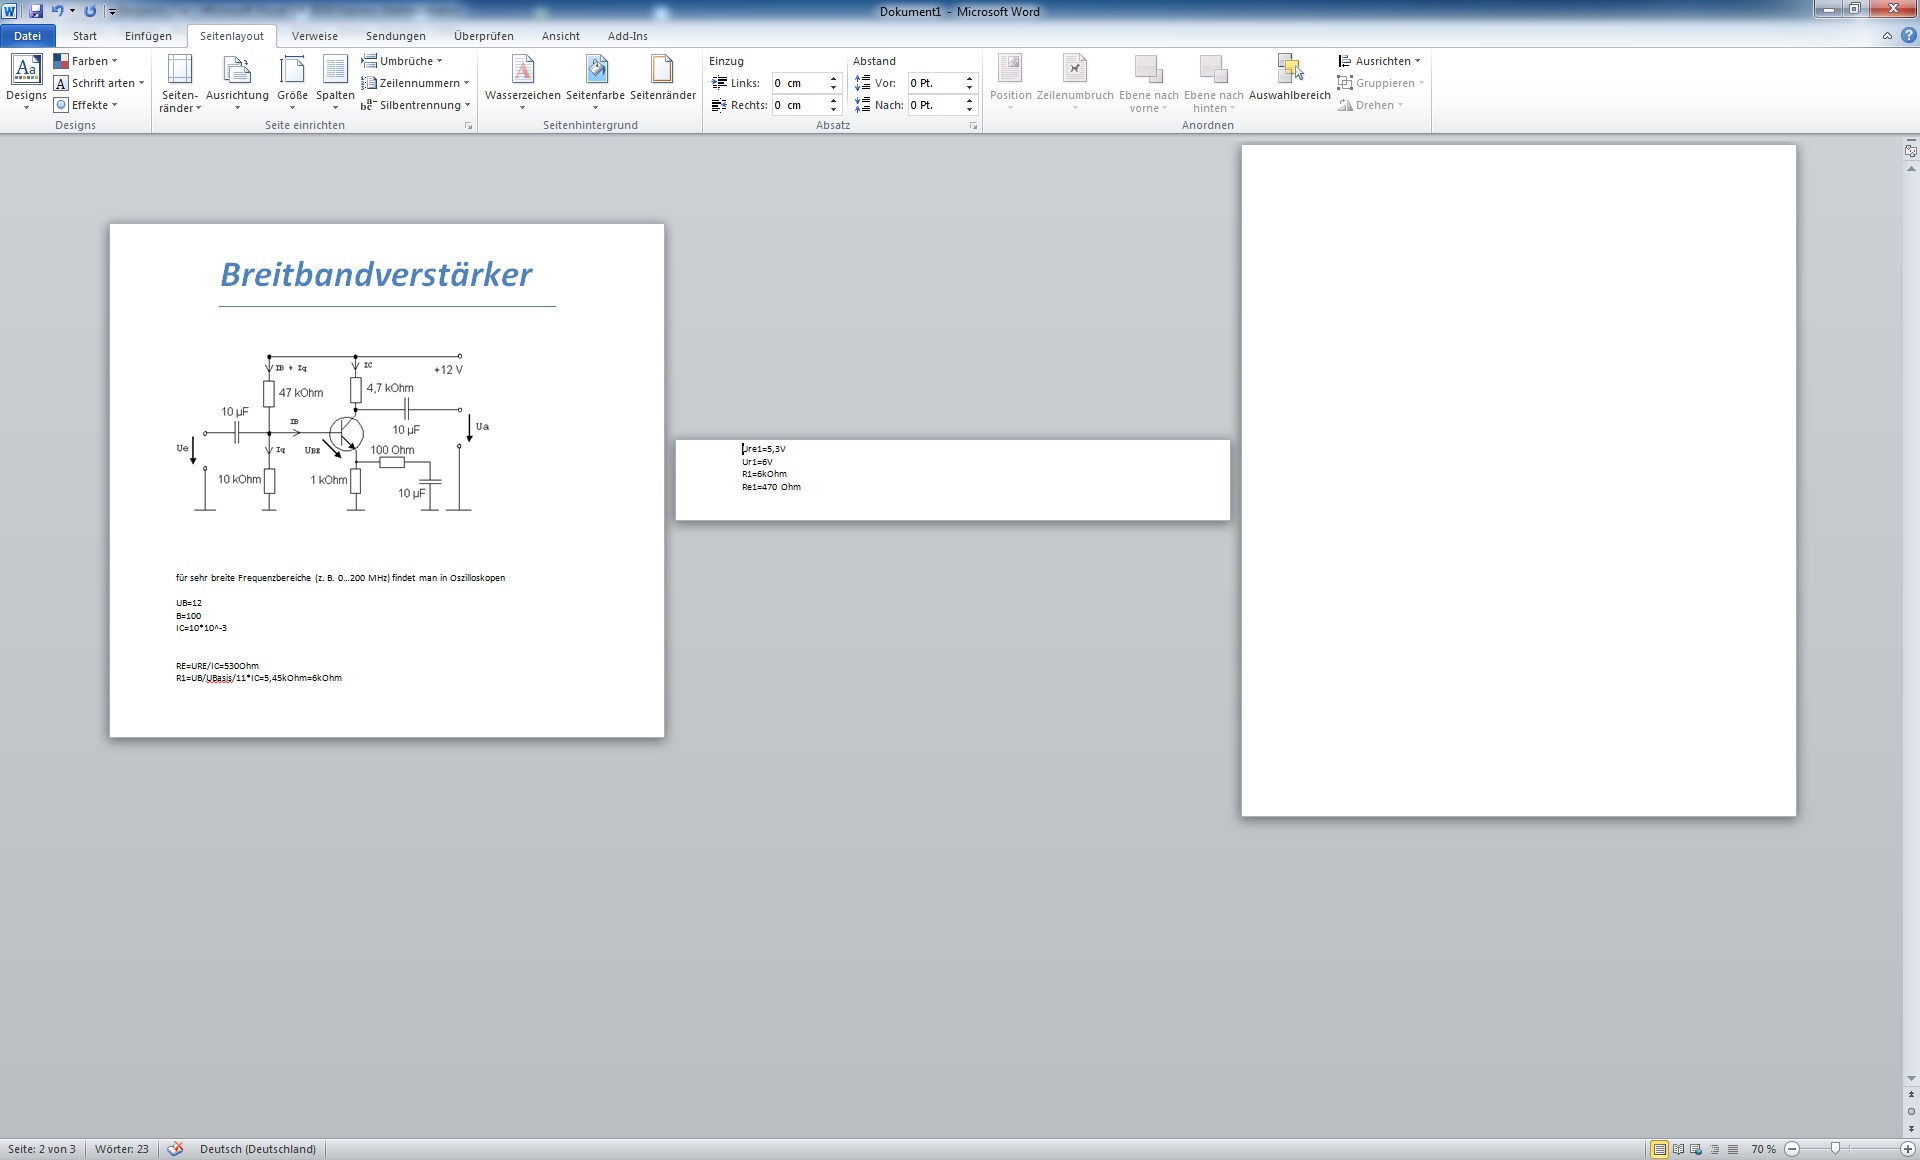
Task: Click the Links indent input field
Action: pos(798,83)
